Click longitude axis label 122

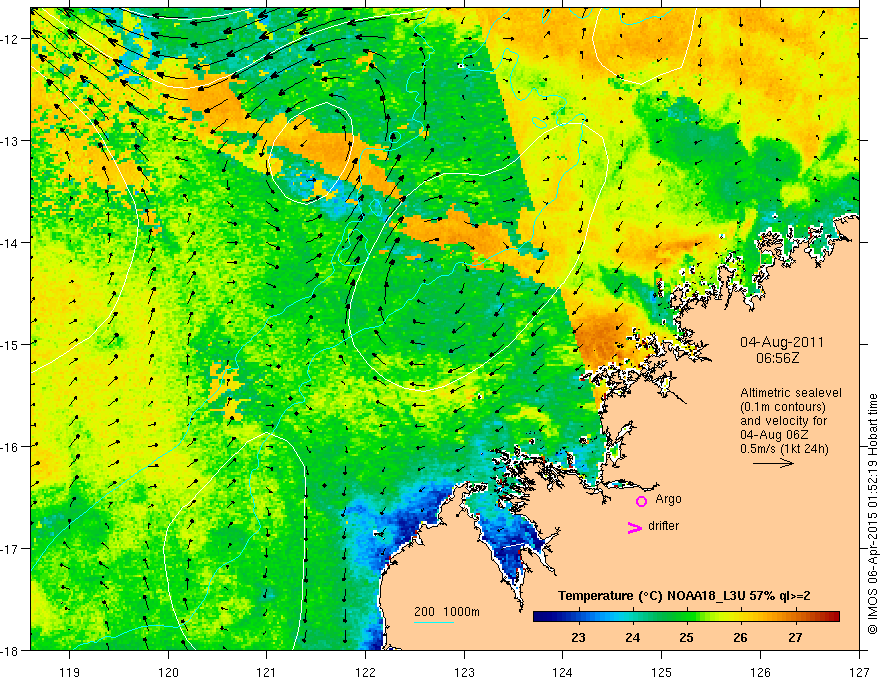365,672
